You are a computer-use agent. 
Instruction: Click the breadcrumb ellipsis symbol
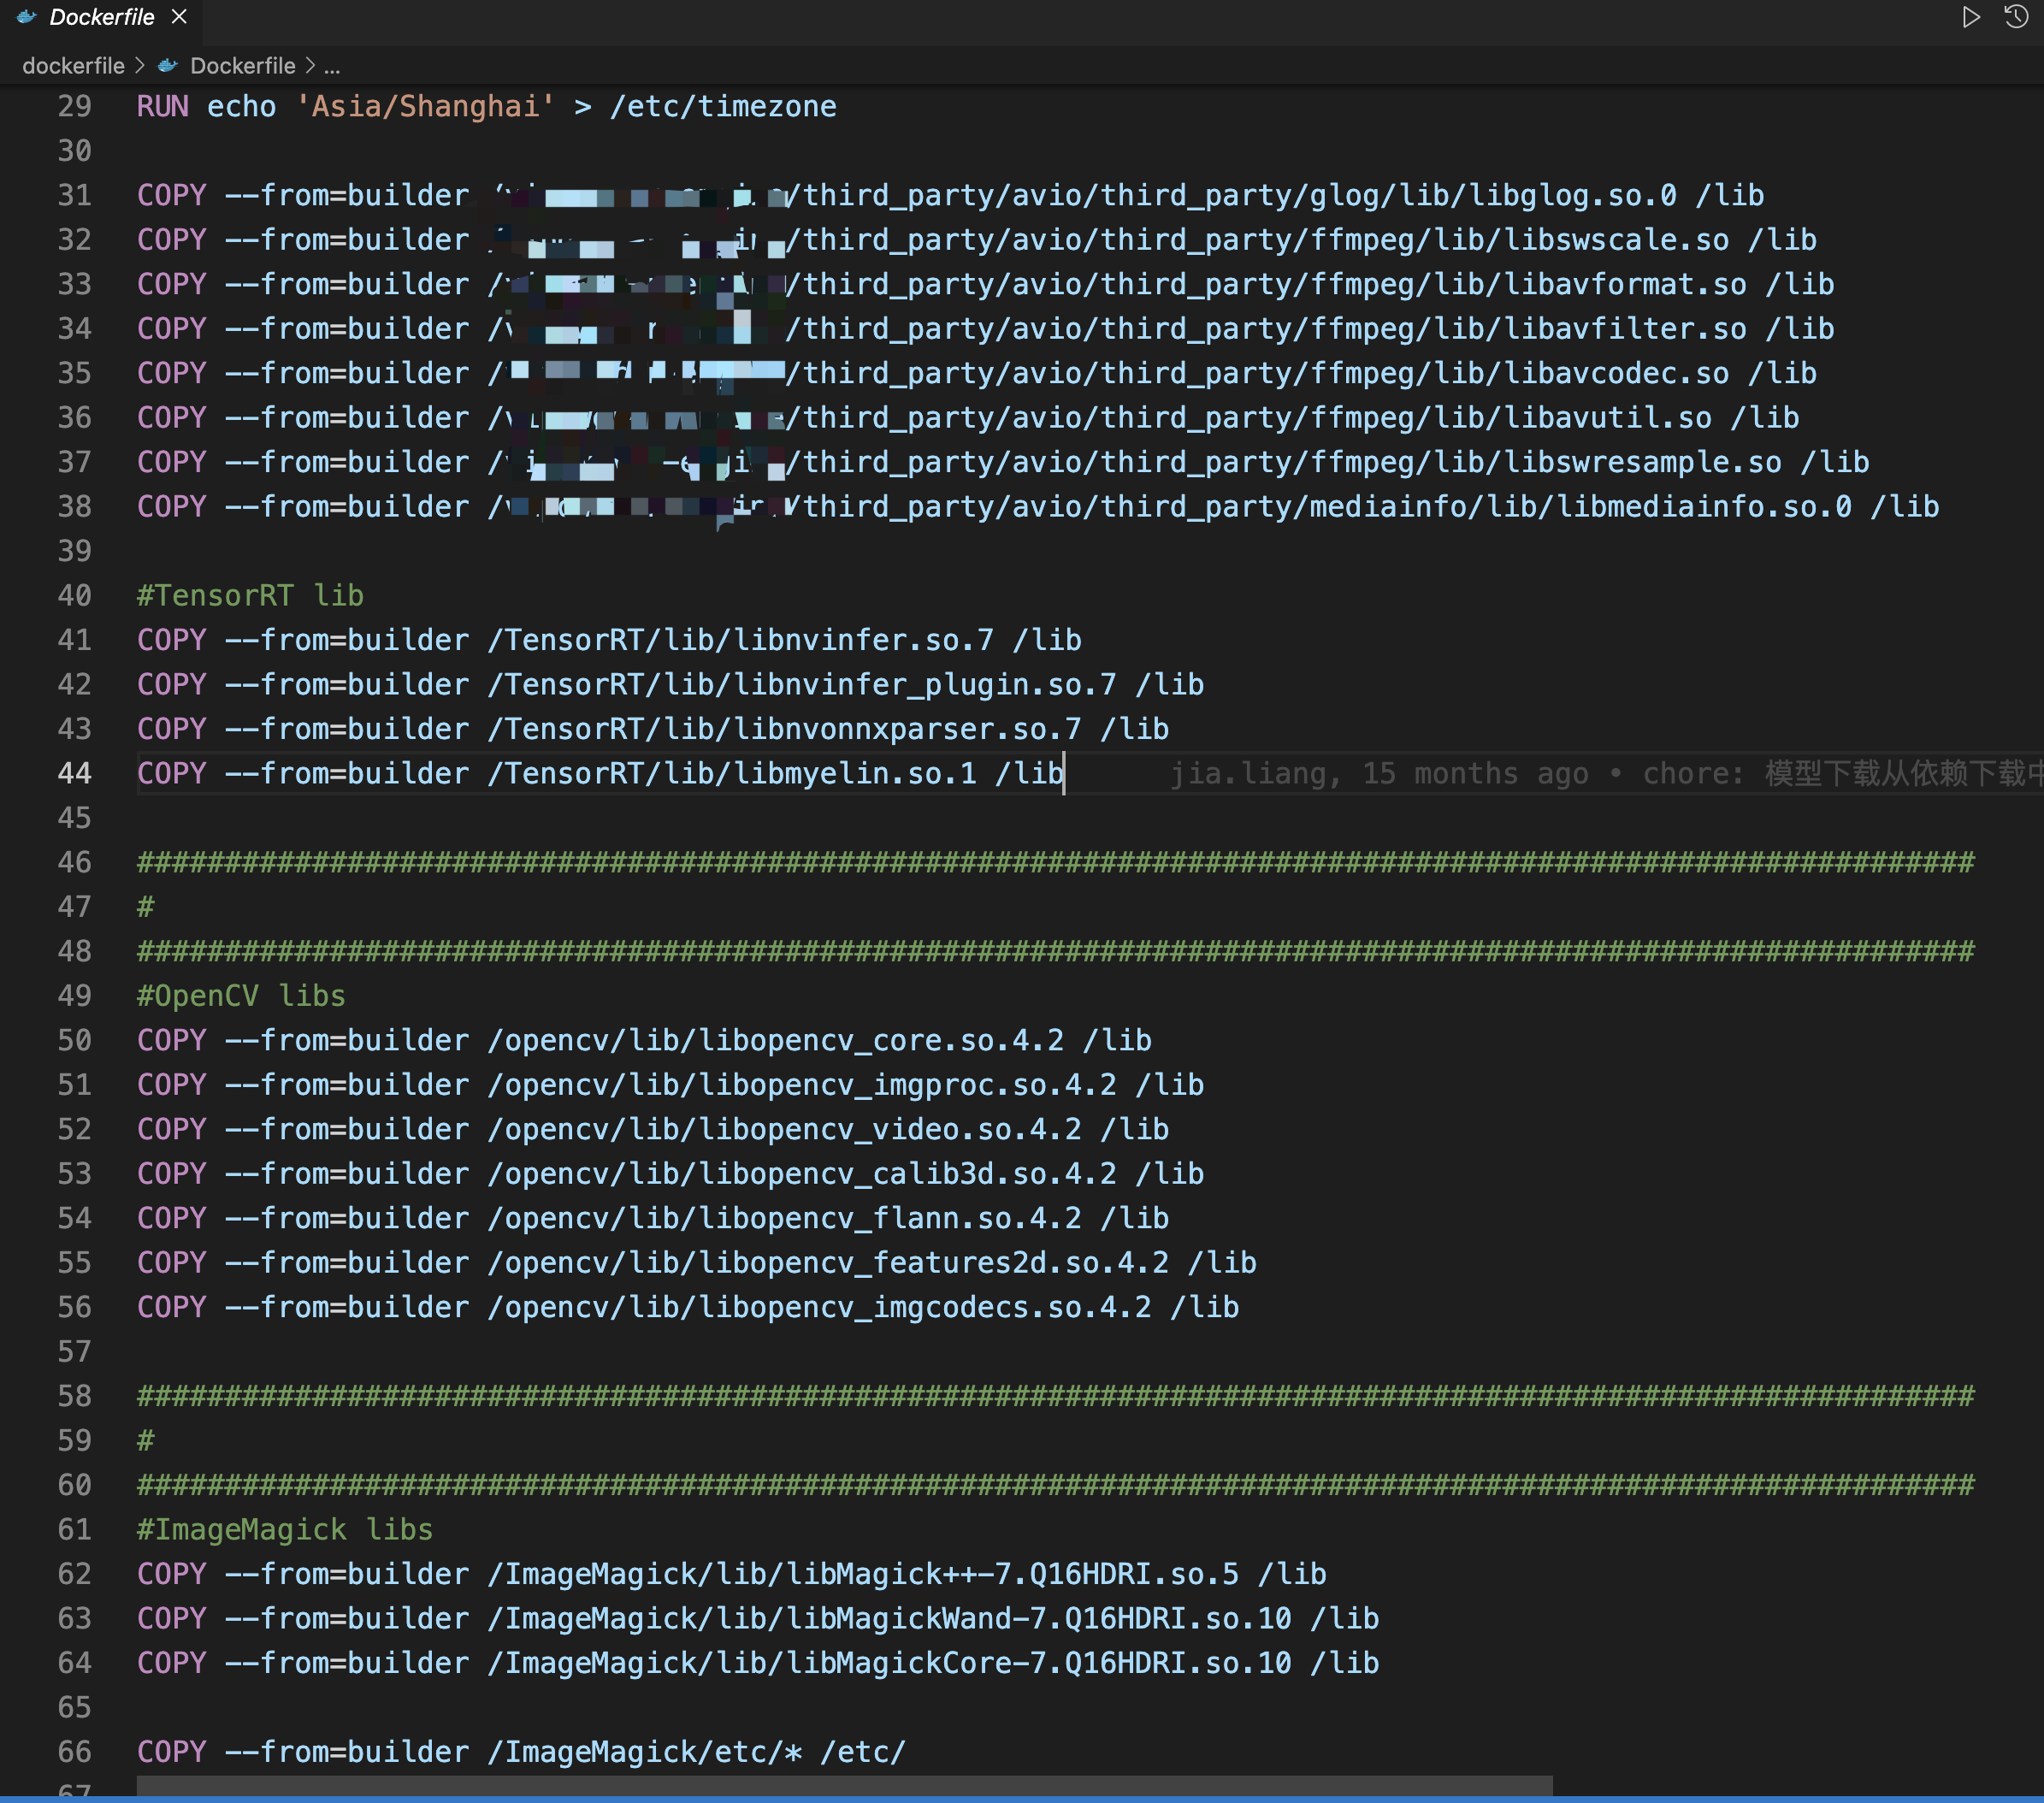point(332,67)
